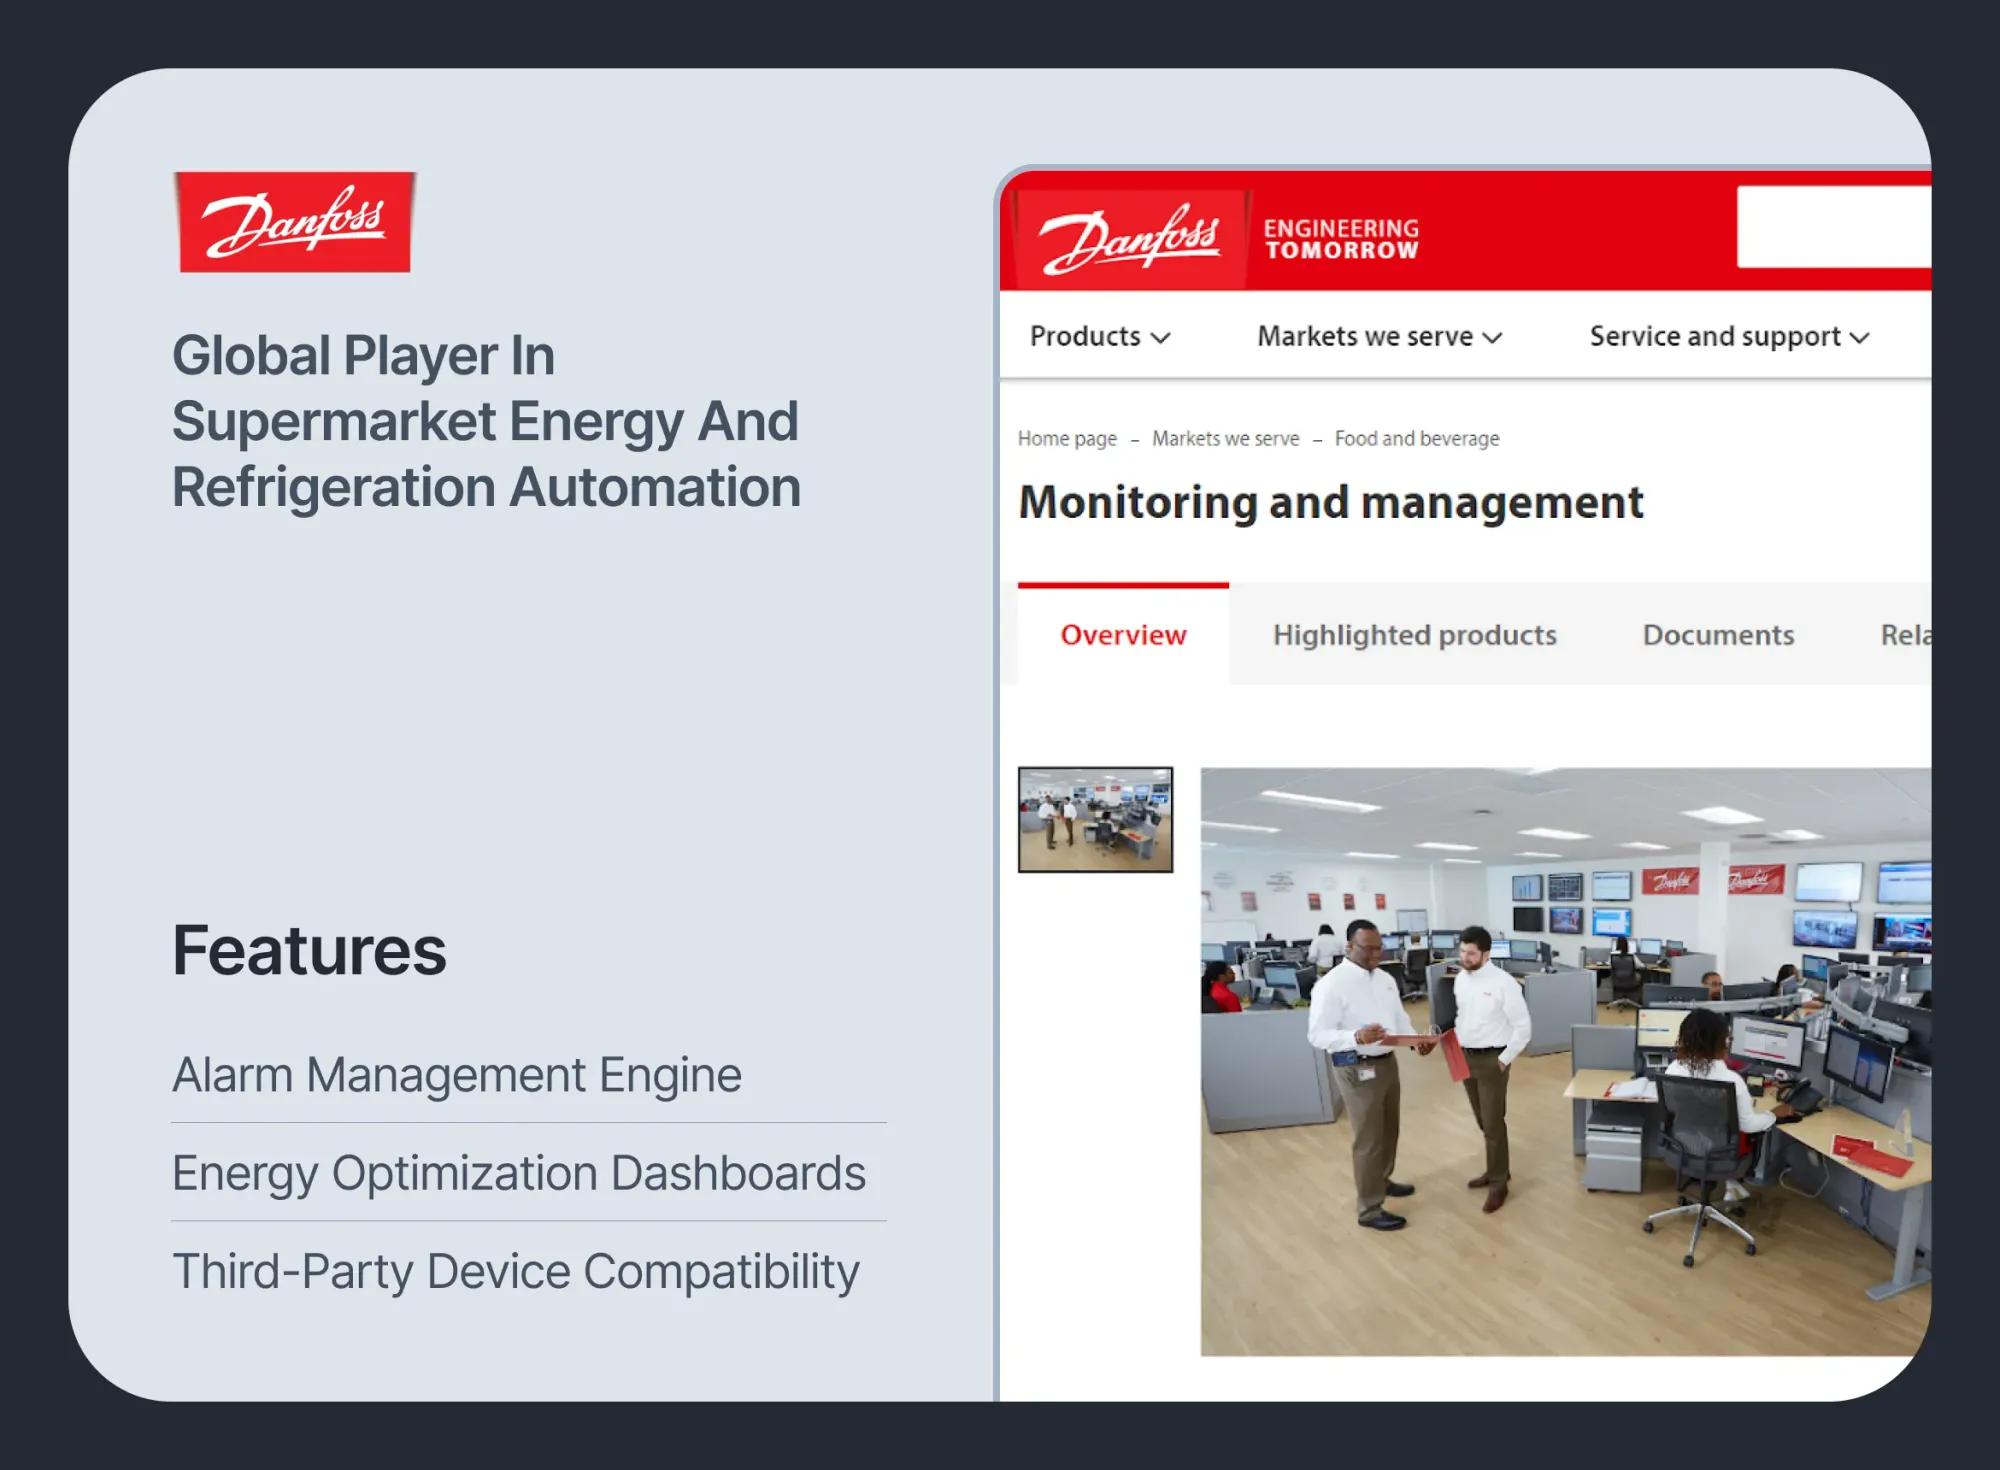Click the chevron beside Markets we serve
2000x1470 pixels.
pos(1492,338)
